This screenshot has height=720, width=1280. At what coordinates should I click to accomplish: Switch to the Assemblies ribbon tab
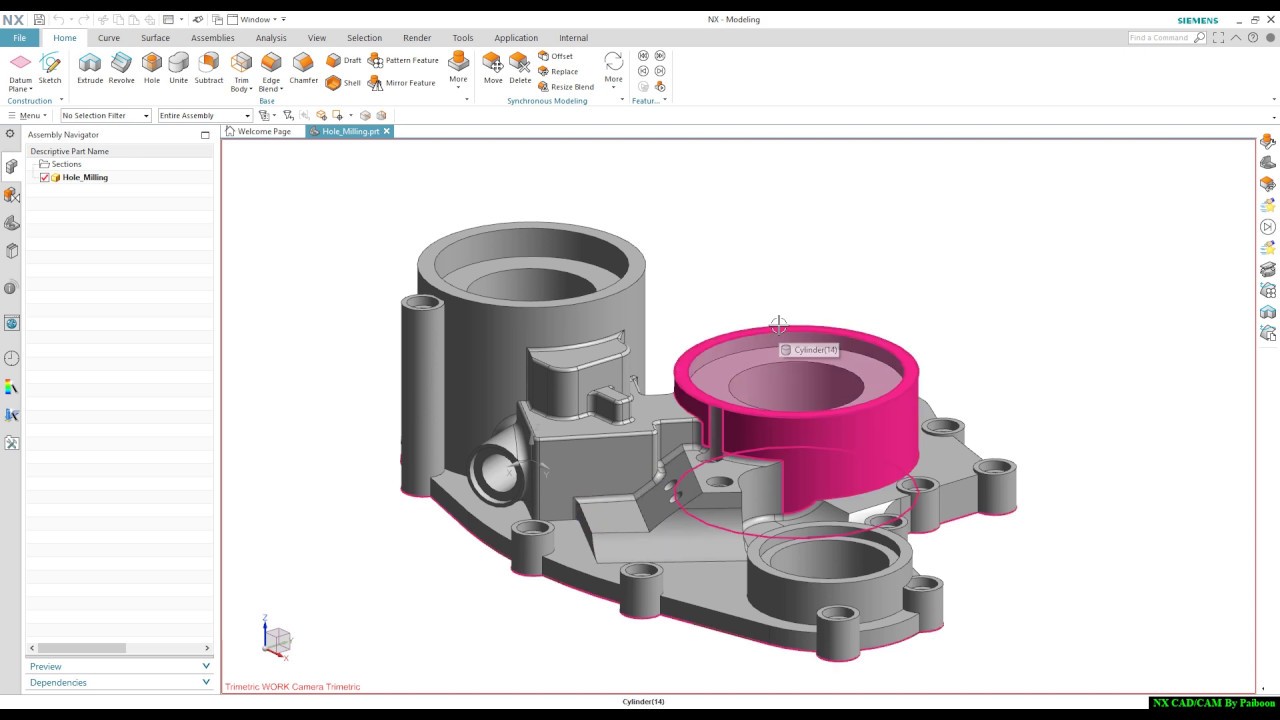213,38
